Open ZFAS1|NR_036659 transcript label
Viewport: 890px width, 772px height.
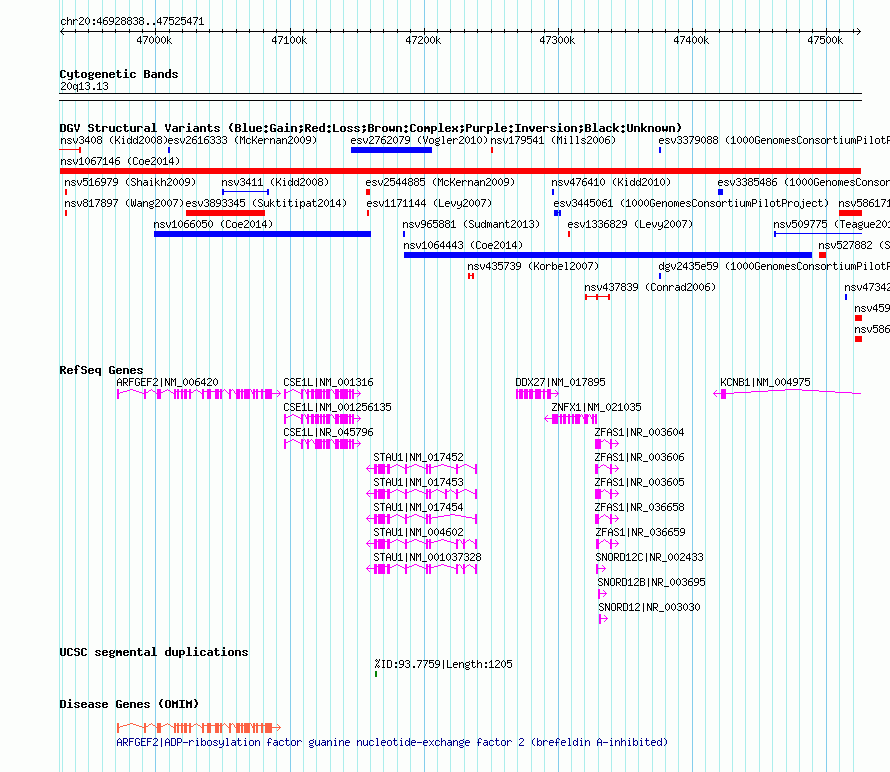pos(640,532)
